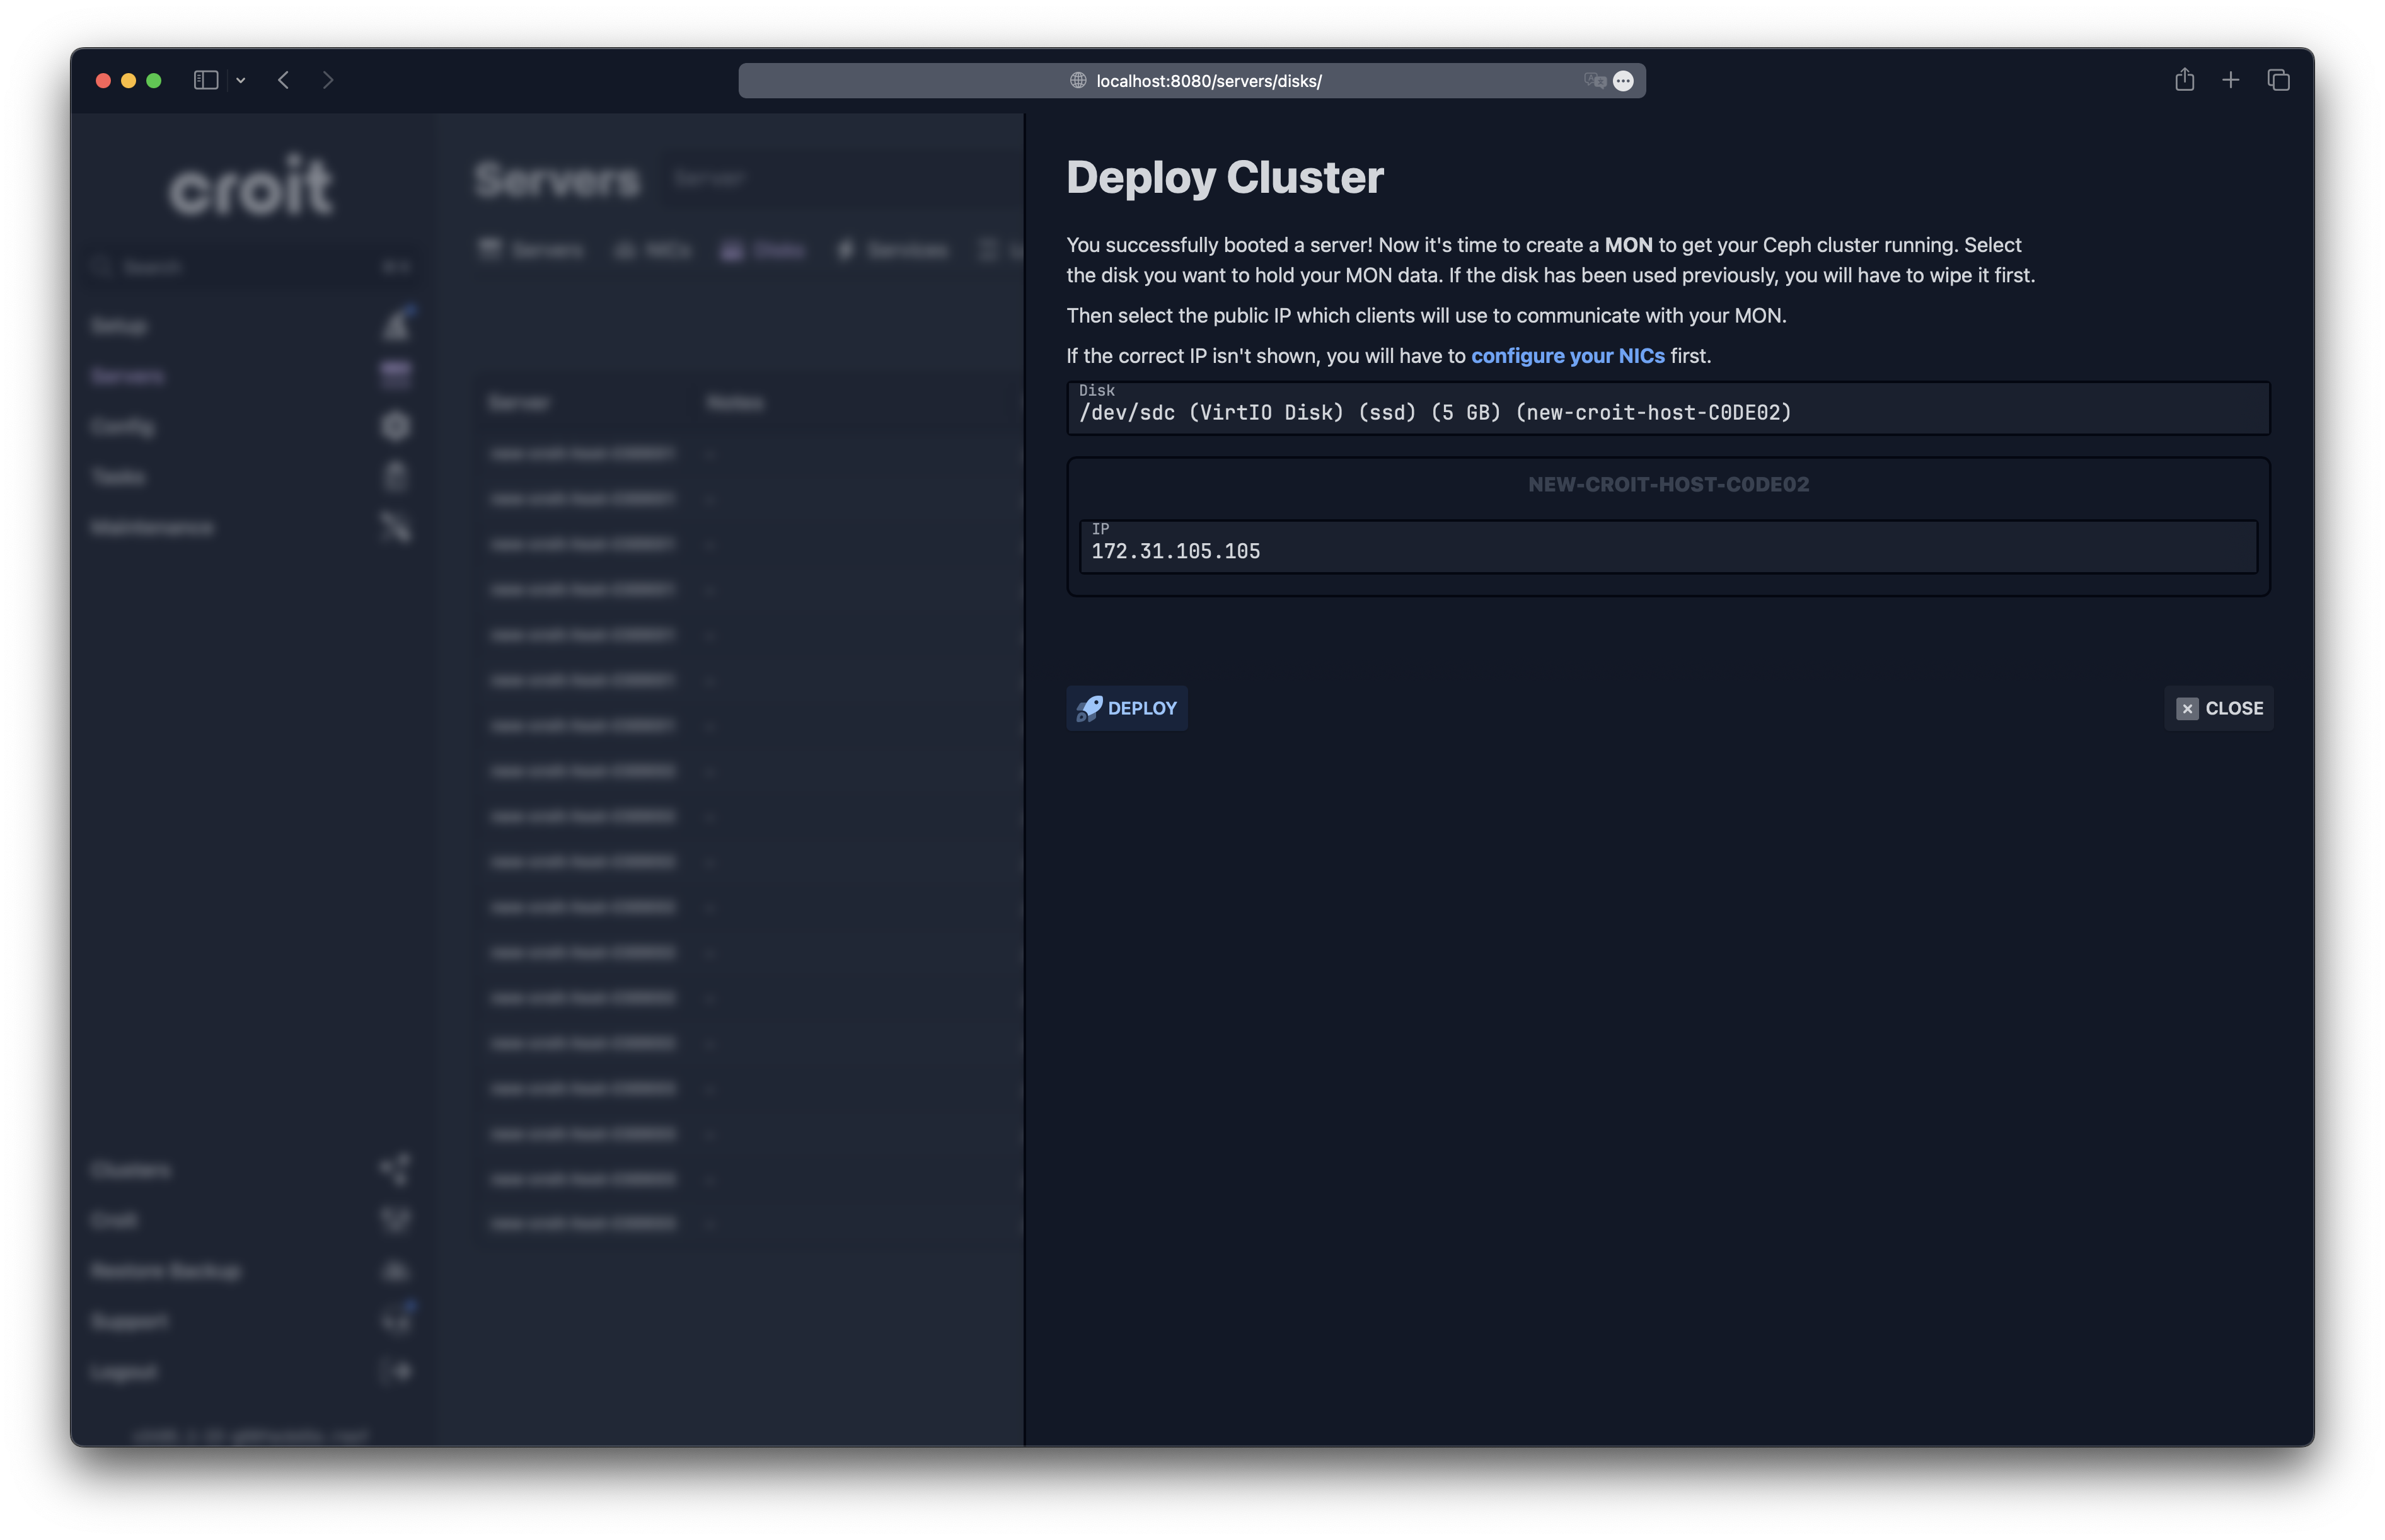Click the browser forward arrow

tap(328, 80)
